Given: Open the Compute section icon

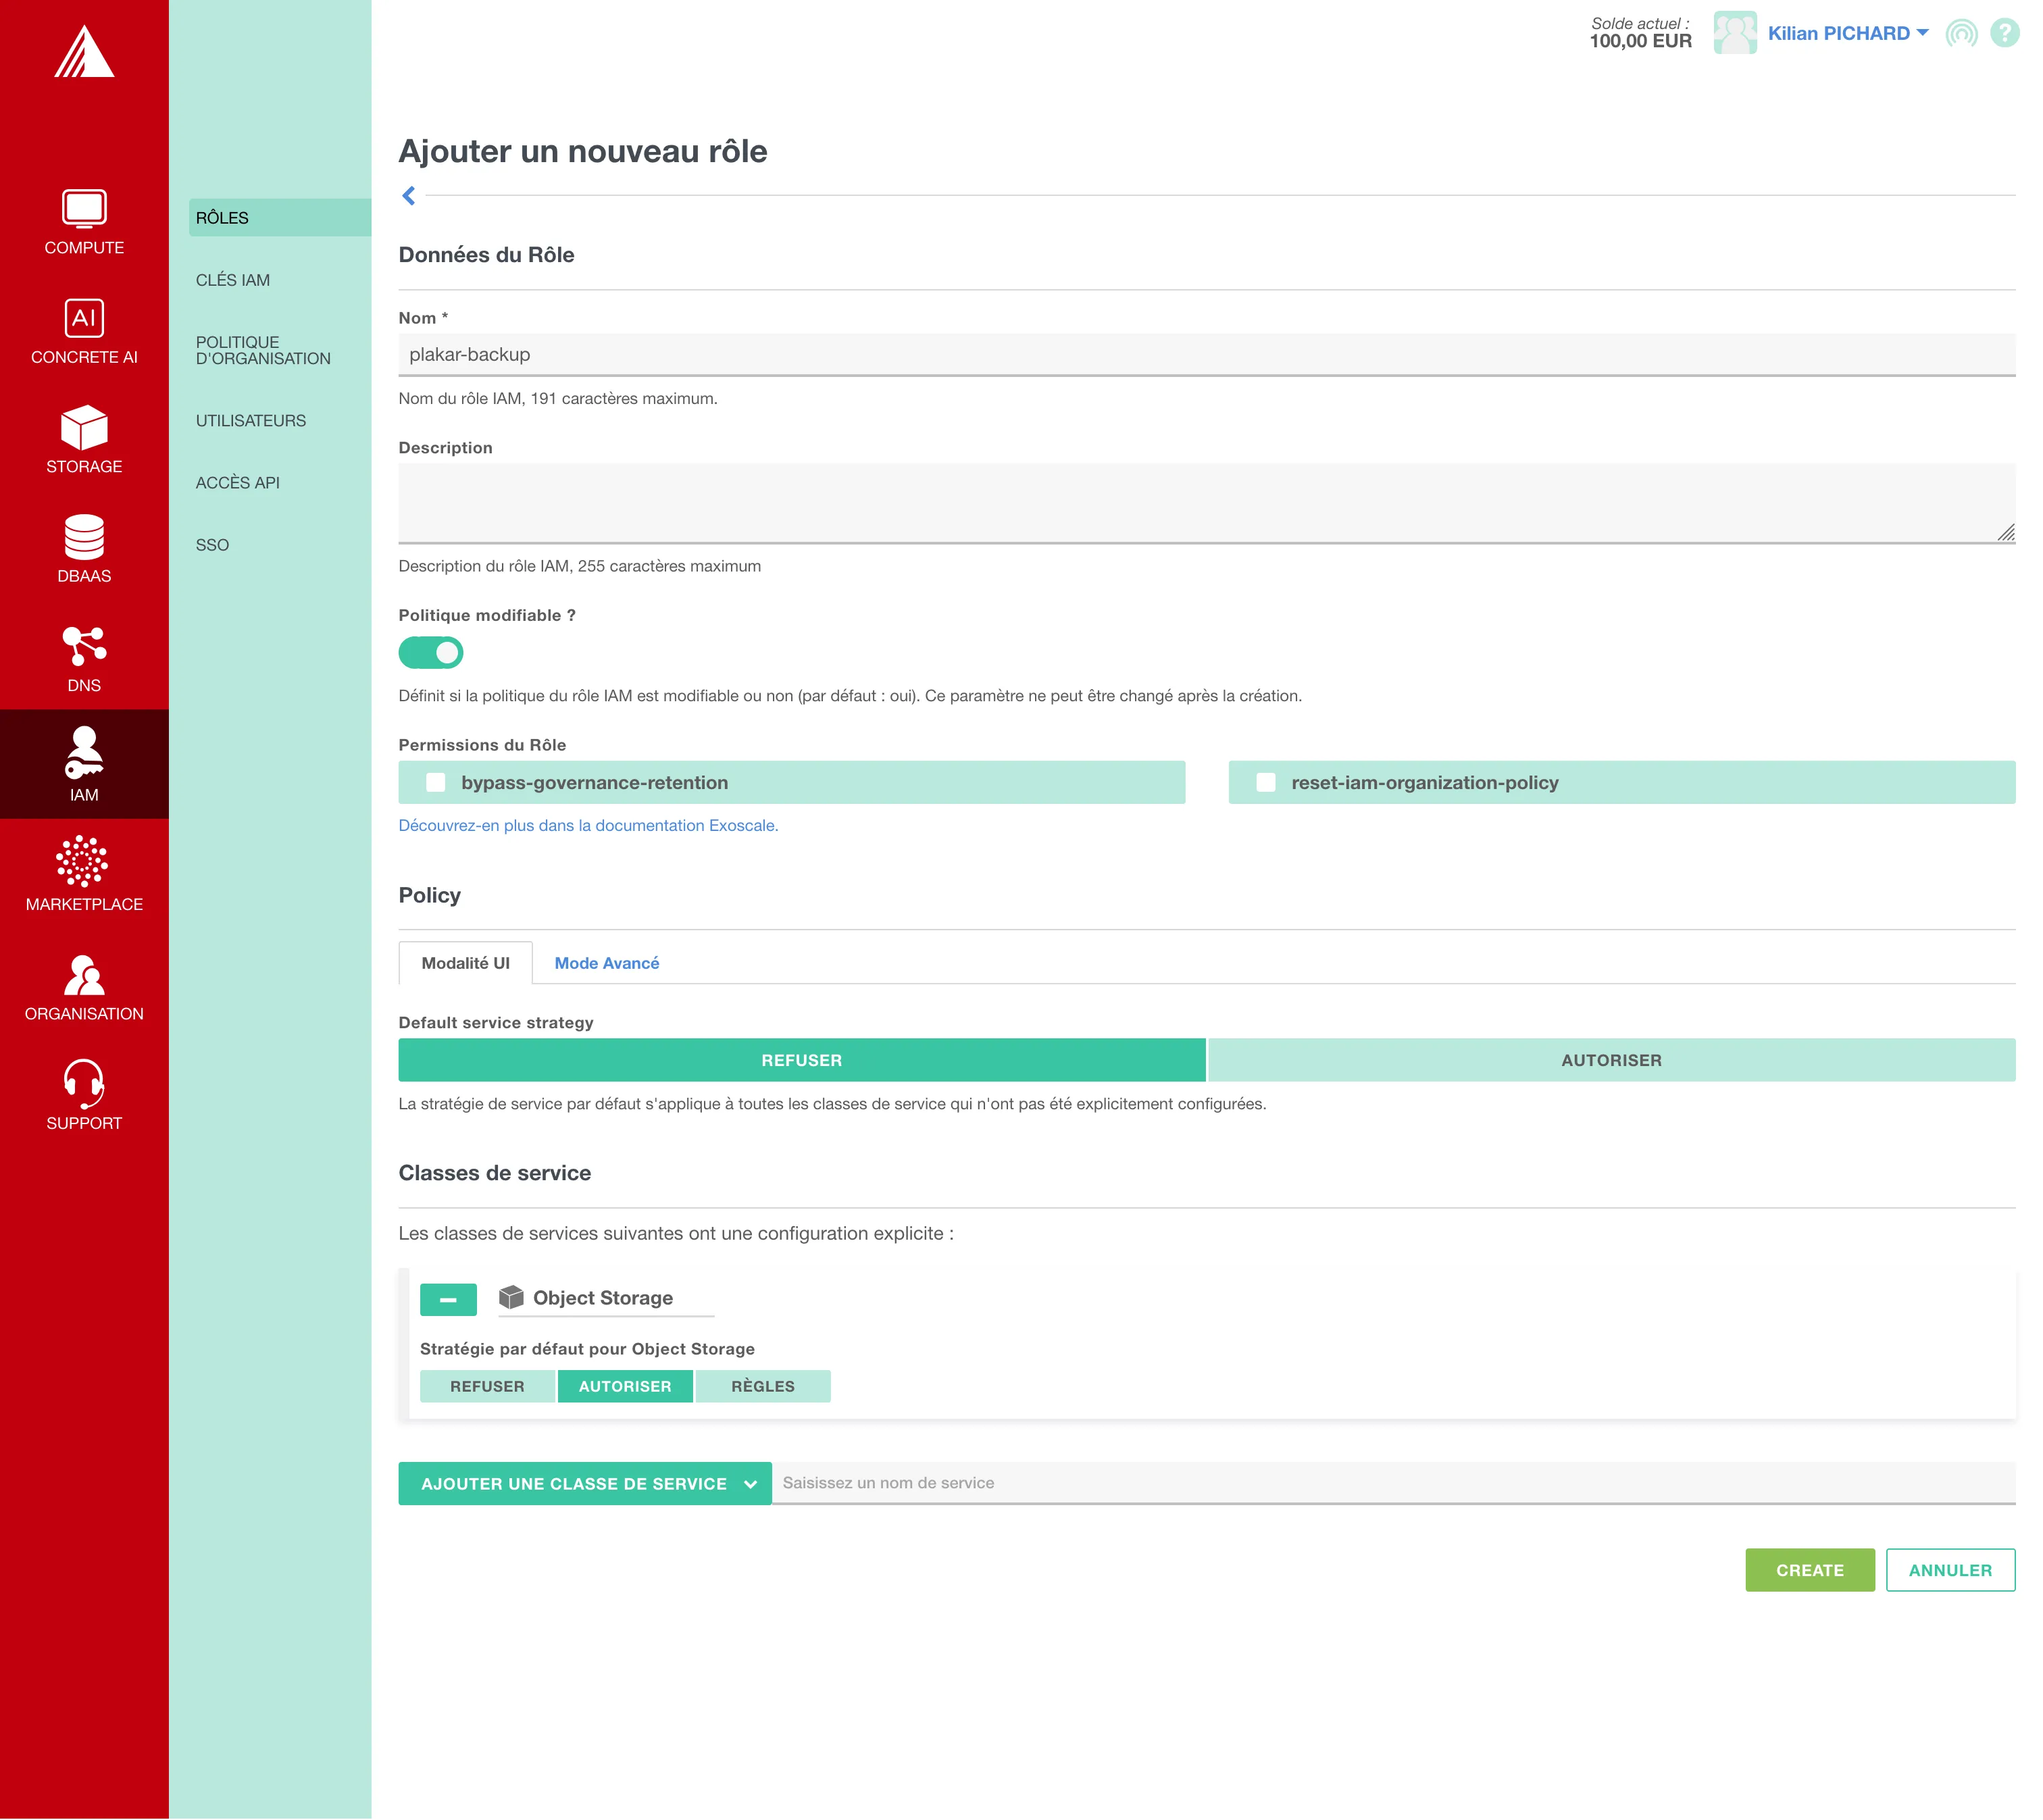Looking at the screenshot, I should [x=84, y=208].
